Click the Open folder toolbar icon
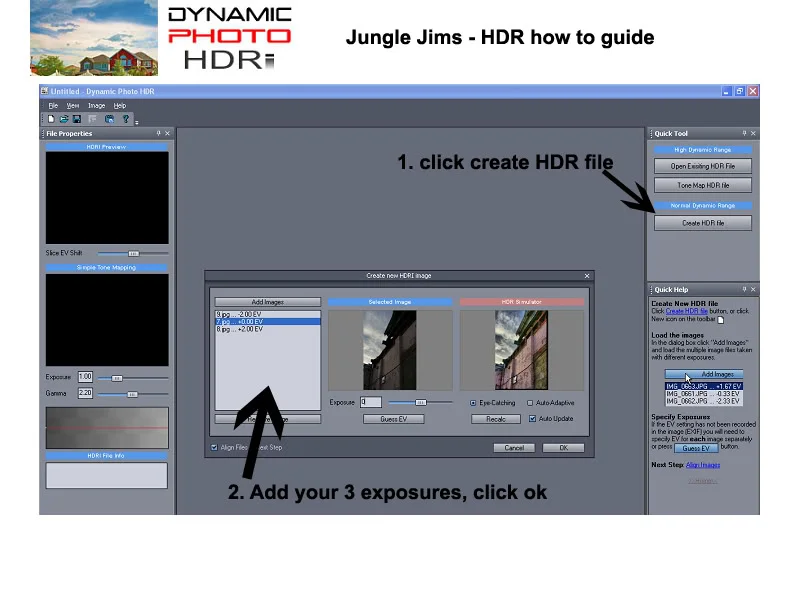This screenshot has height=600, width=800. (64, 119)
